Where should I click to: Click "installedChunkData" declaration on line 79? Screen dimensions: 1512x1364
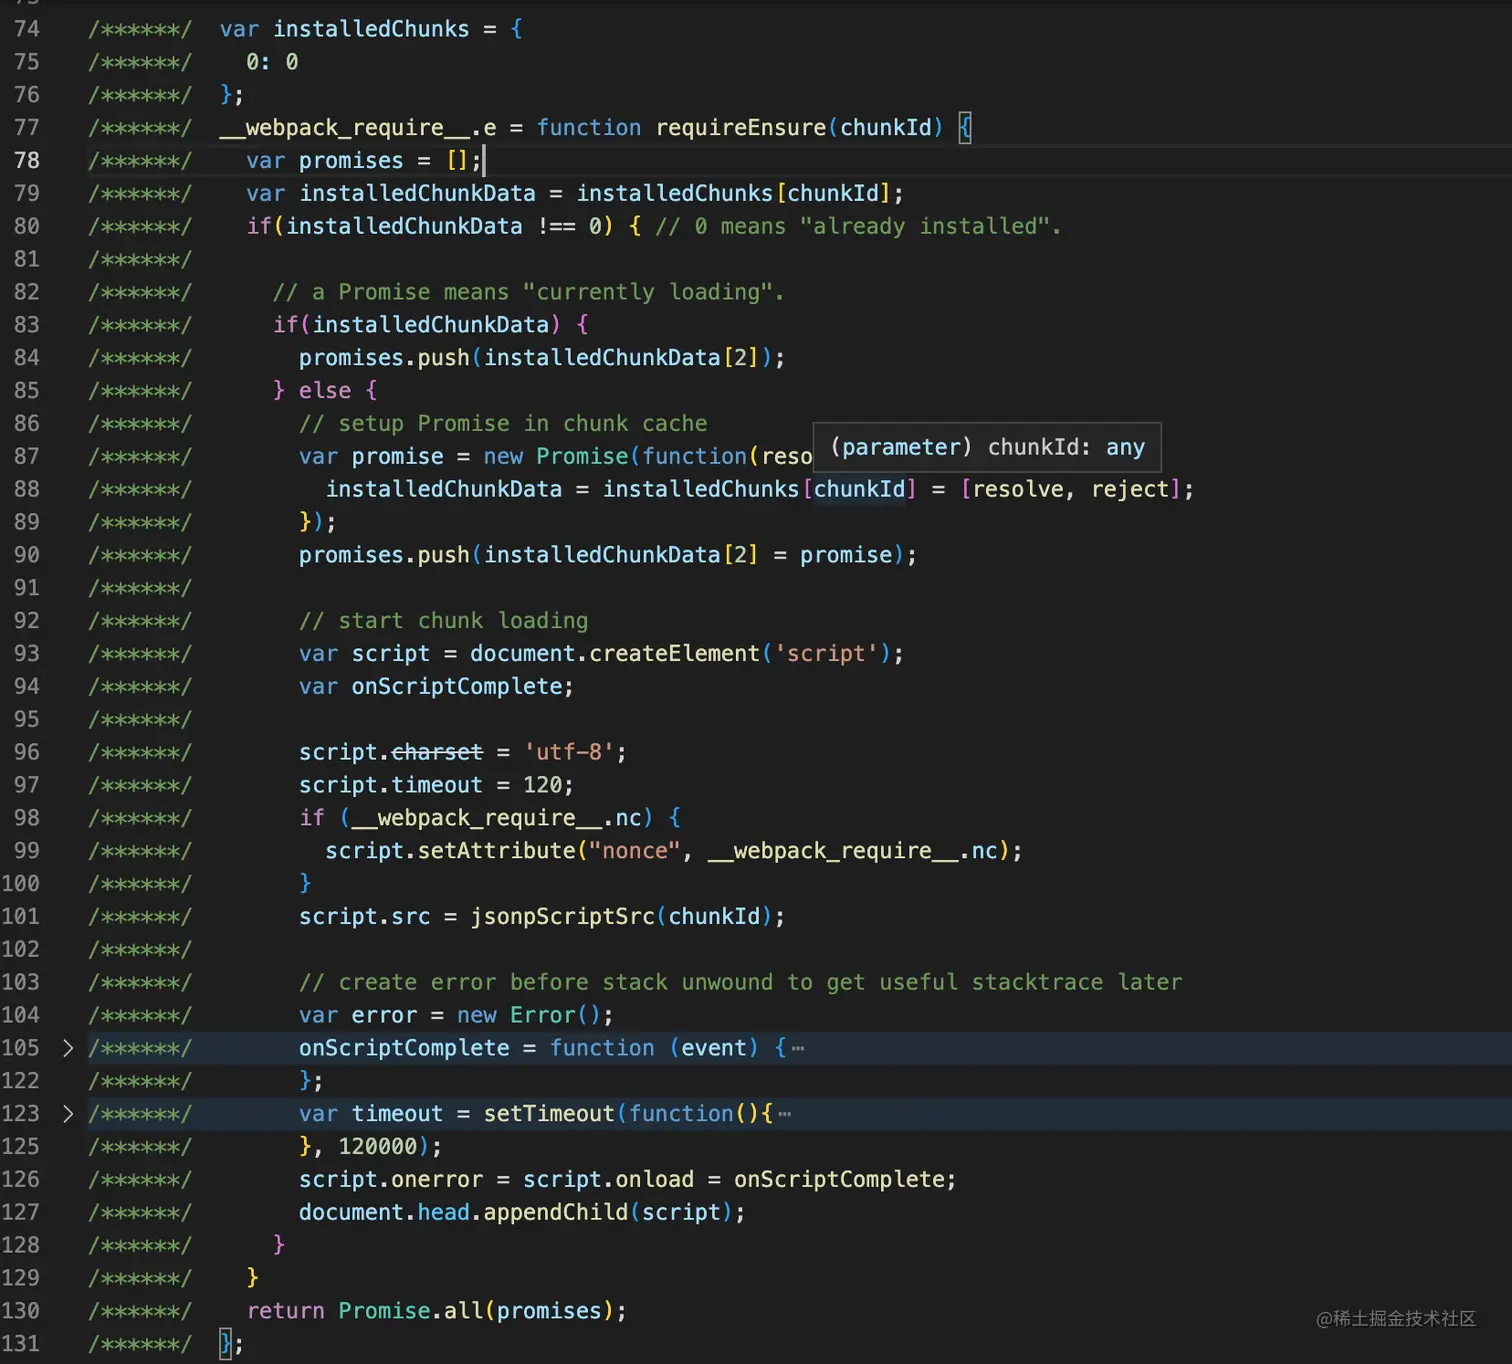coord(418,194)
